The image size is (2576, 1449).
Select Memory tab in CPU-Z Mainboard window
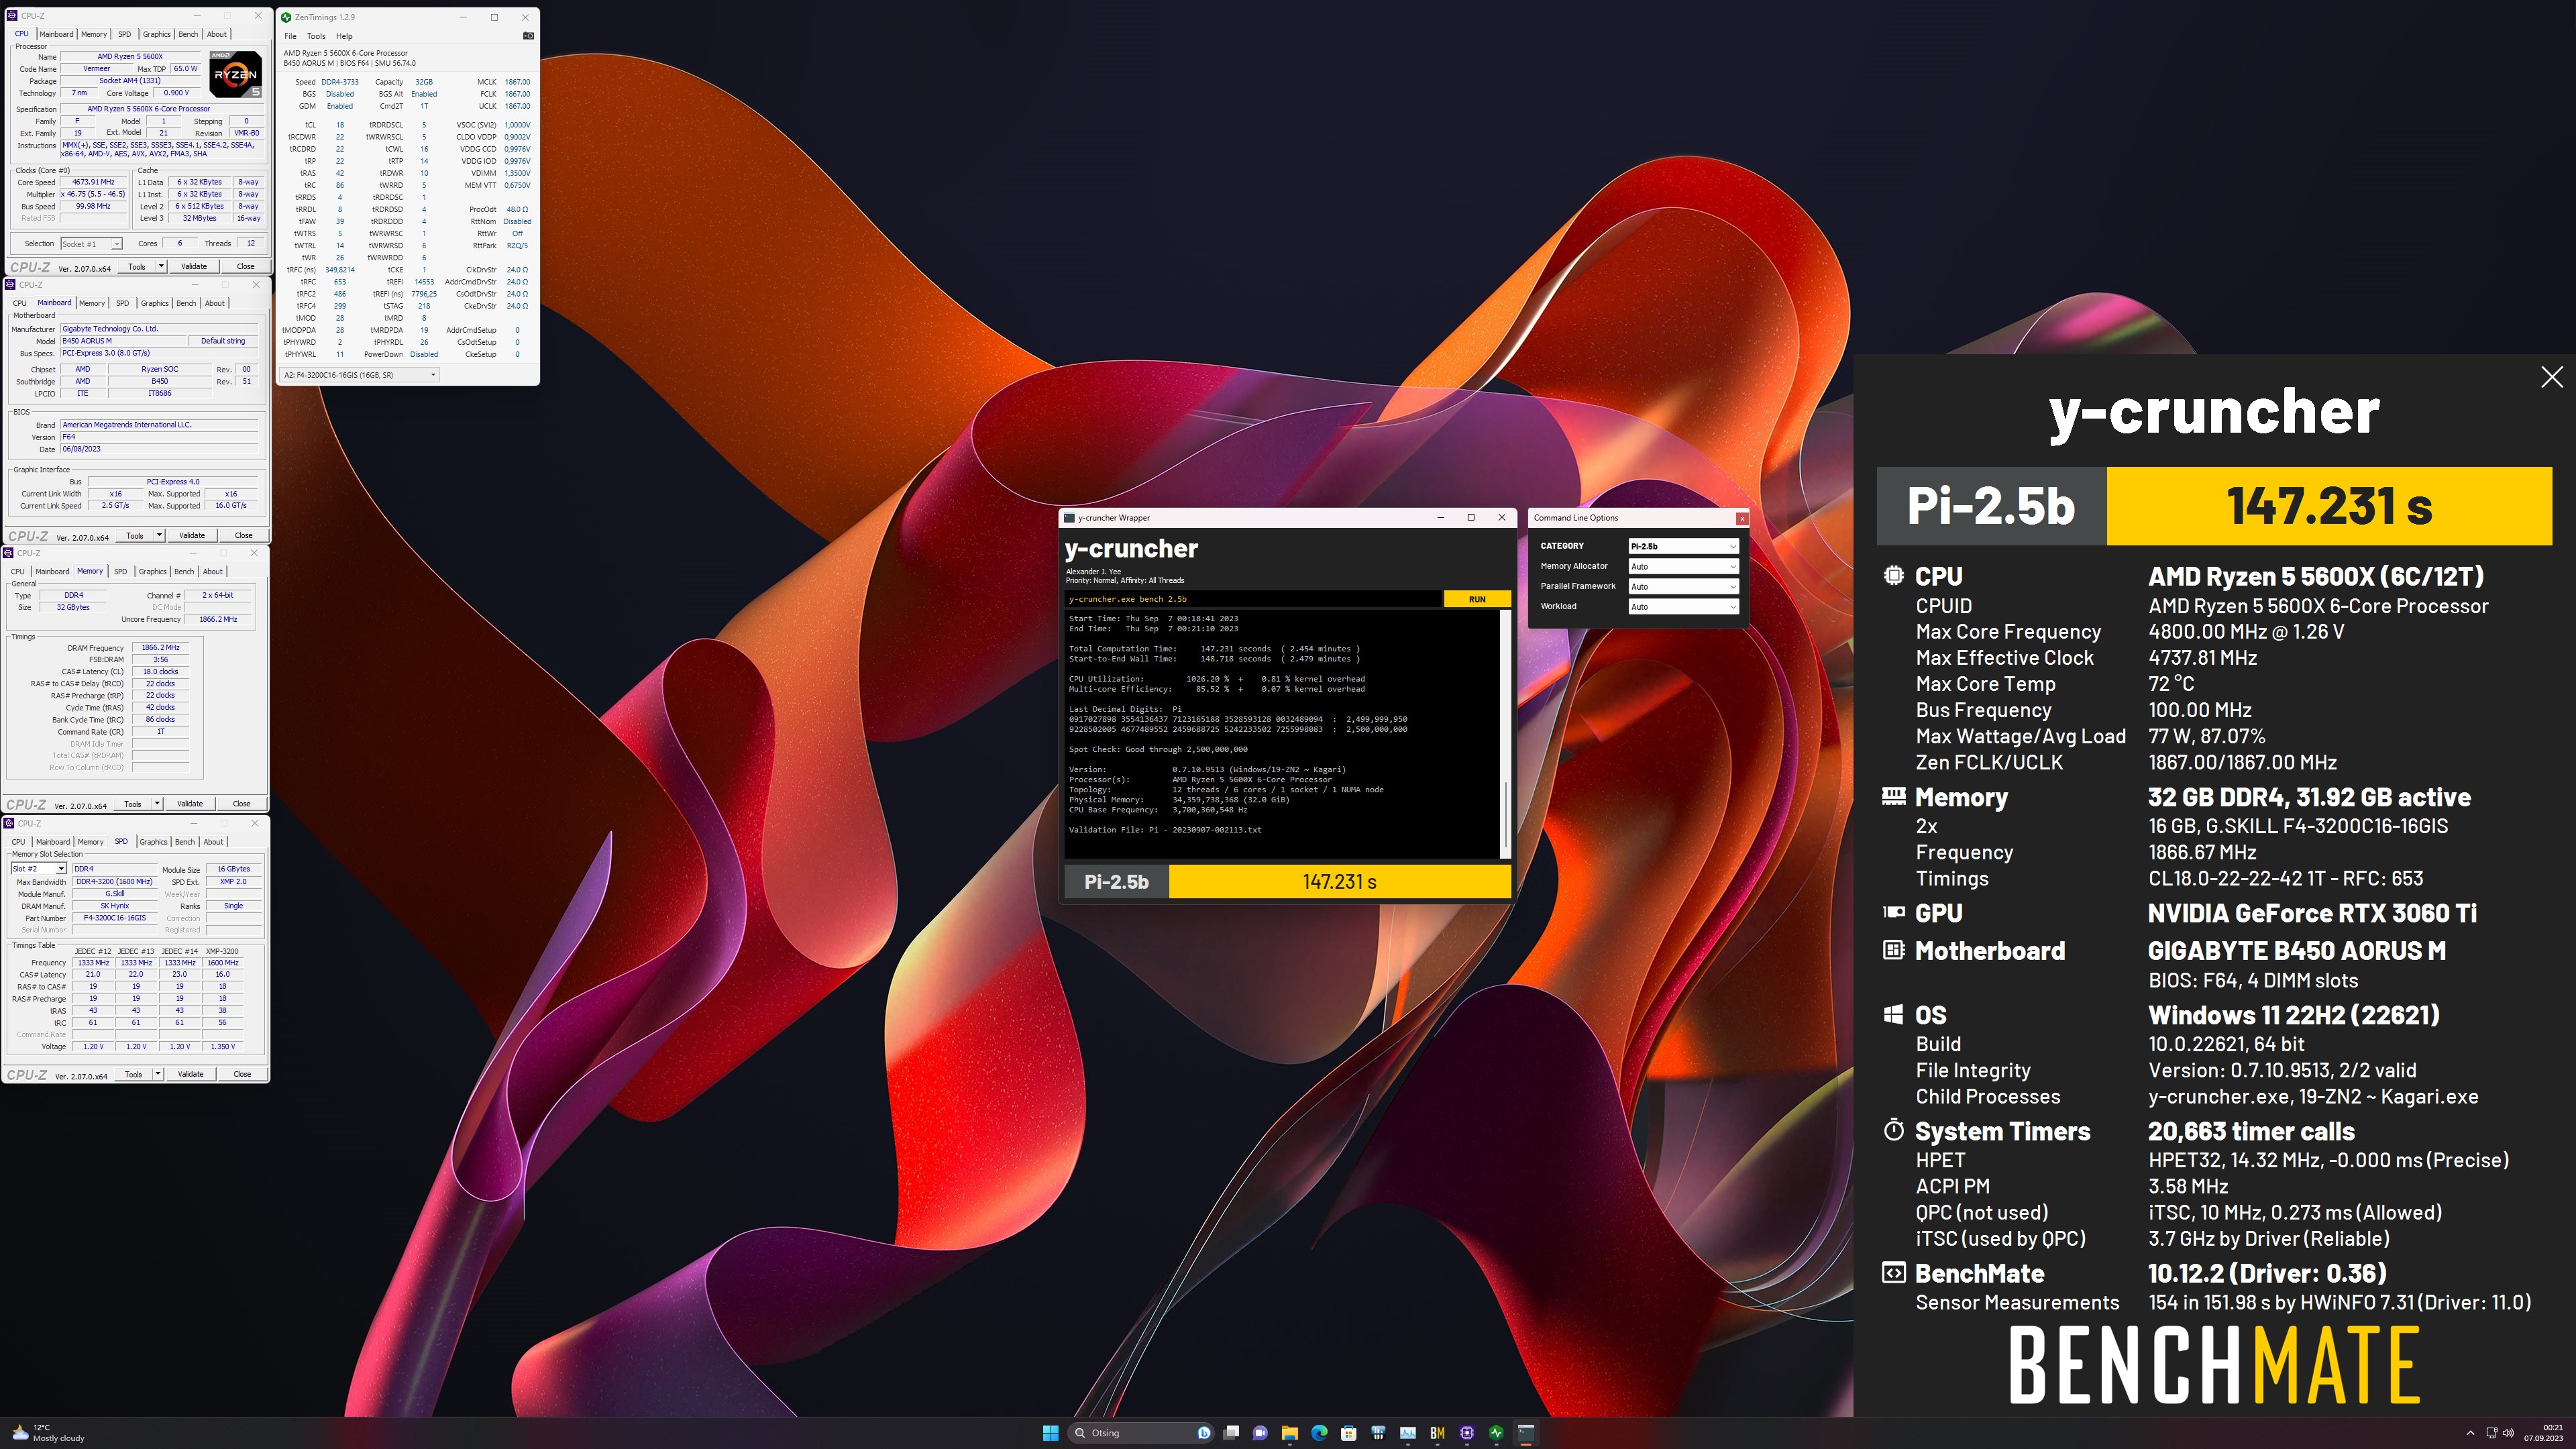92,303
